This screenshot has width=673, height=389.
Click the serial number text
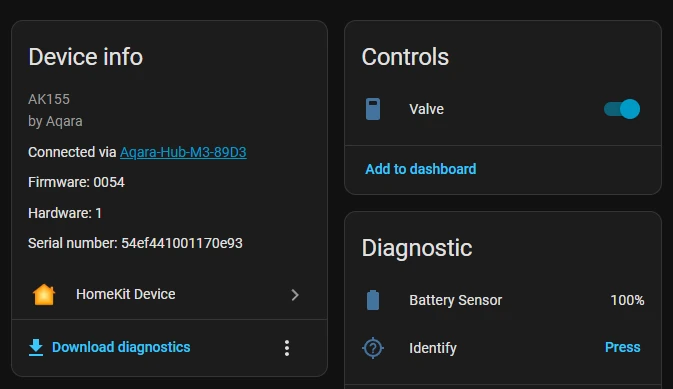point(135,243)
